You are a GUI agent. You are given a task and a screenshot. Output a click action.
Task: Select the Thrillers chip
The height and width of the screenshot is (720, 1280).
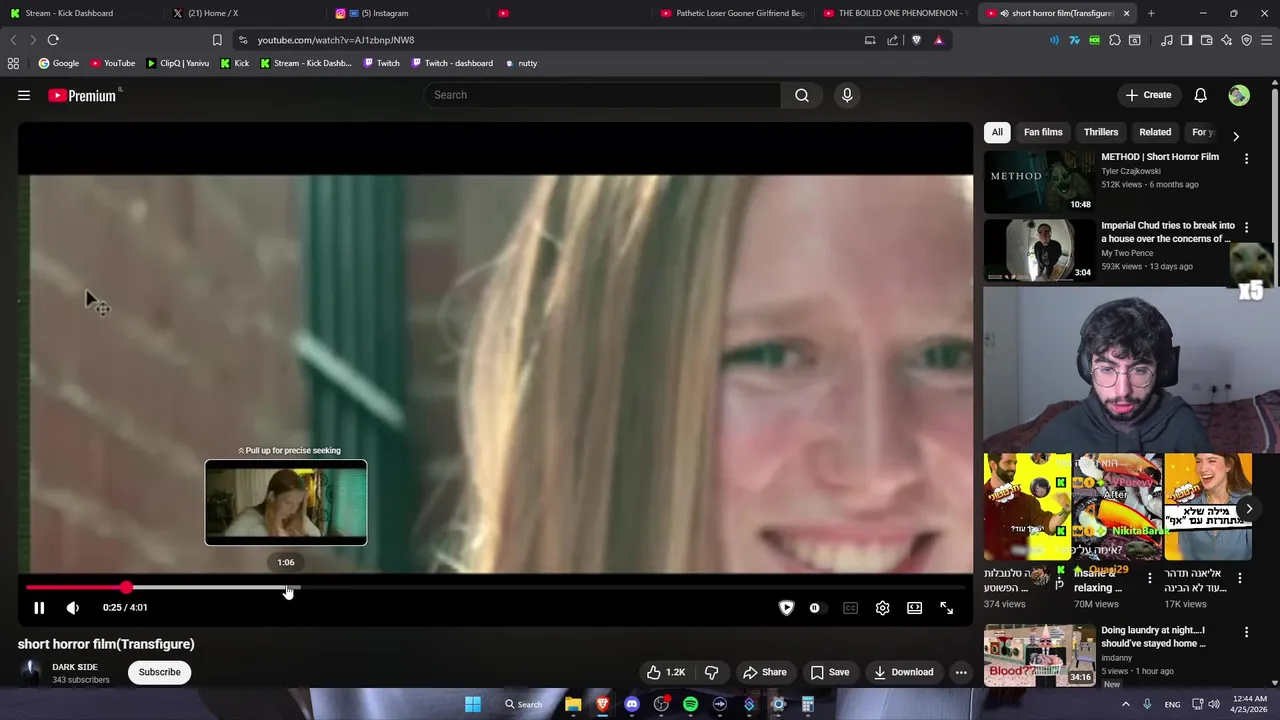coord(1101,132)
